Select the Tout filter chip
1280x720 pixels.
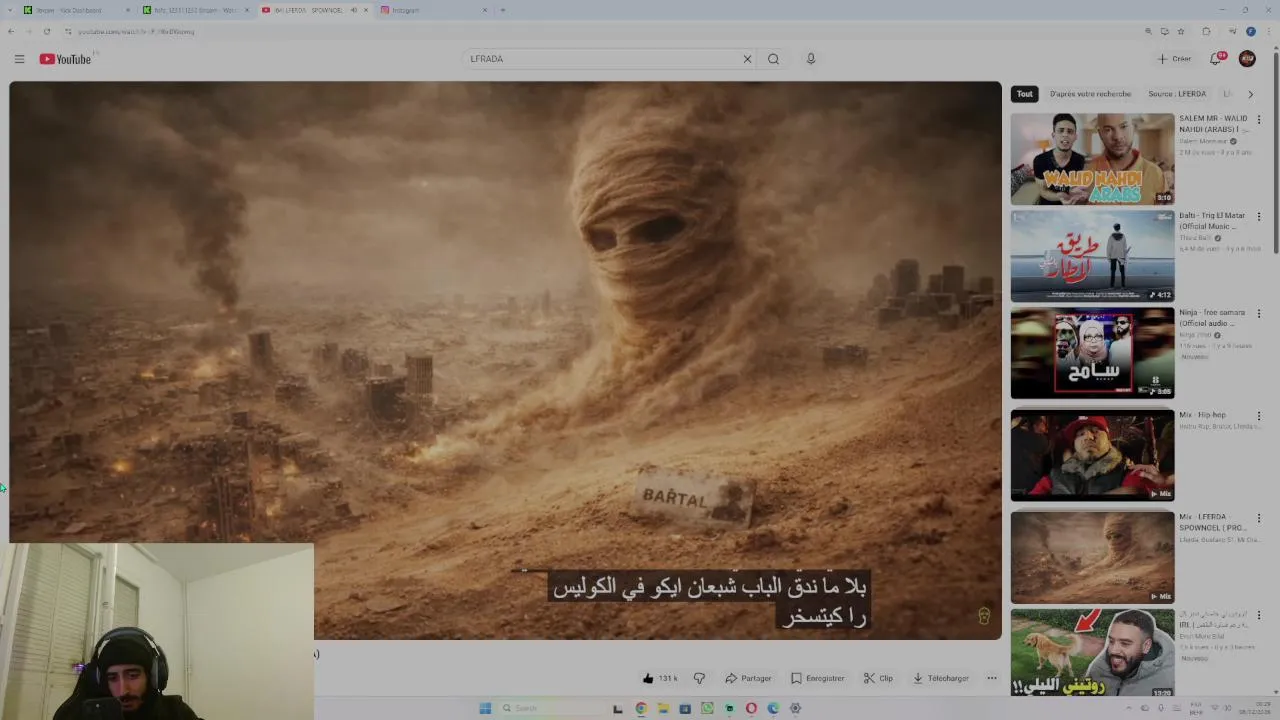coord(1025,94)
